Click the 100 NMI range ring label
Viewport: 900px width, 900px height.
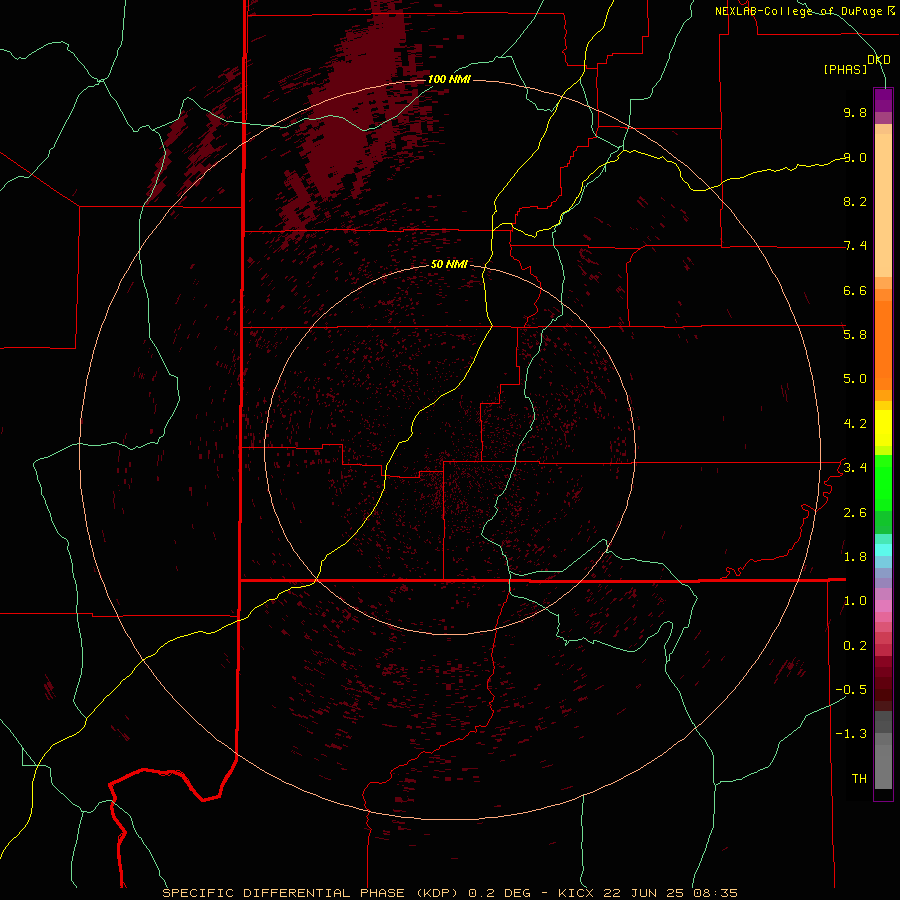pos(449,79)
